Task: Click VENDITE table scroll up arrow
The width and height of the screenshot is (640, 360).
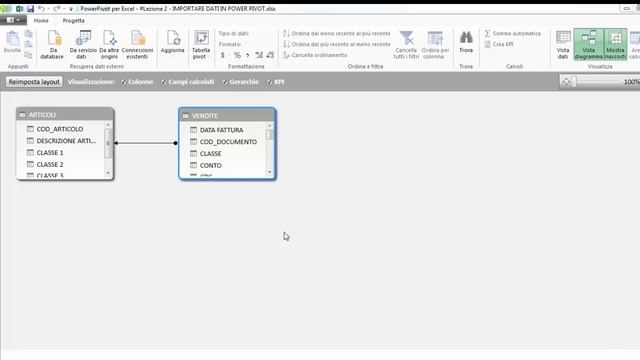Action: click(269, 126)
